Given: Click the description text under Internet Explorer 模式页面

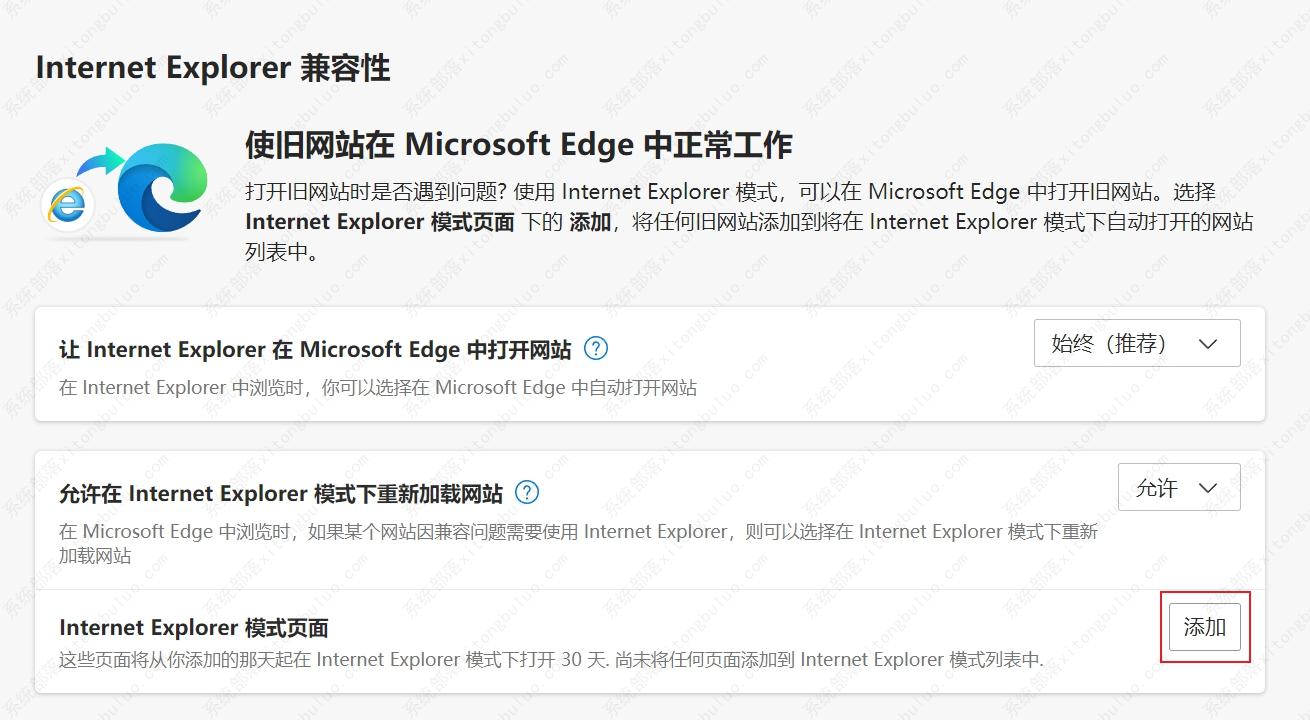Looking at the screenshot, I should pos(450,659).
